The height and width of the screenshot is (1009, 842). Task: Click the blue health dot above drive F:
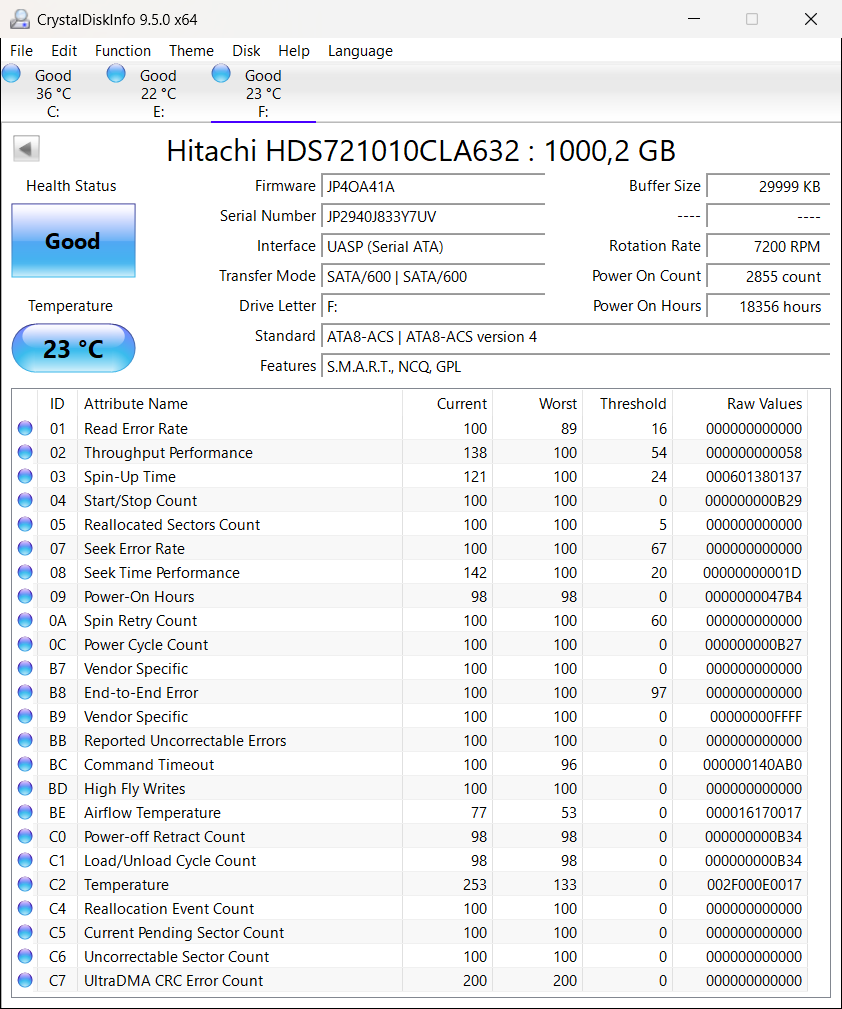[220, 72]
